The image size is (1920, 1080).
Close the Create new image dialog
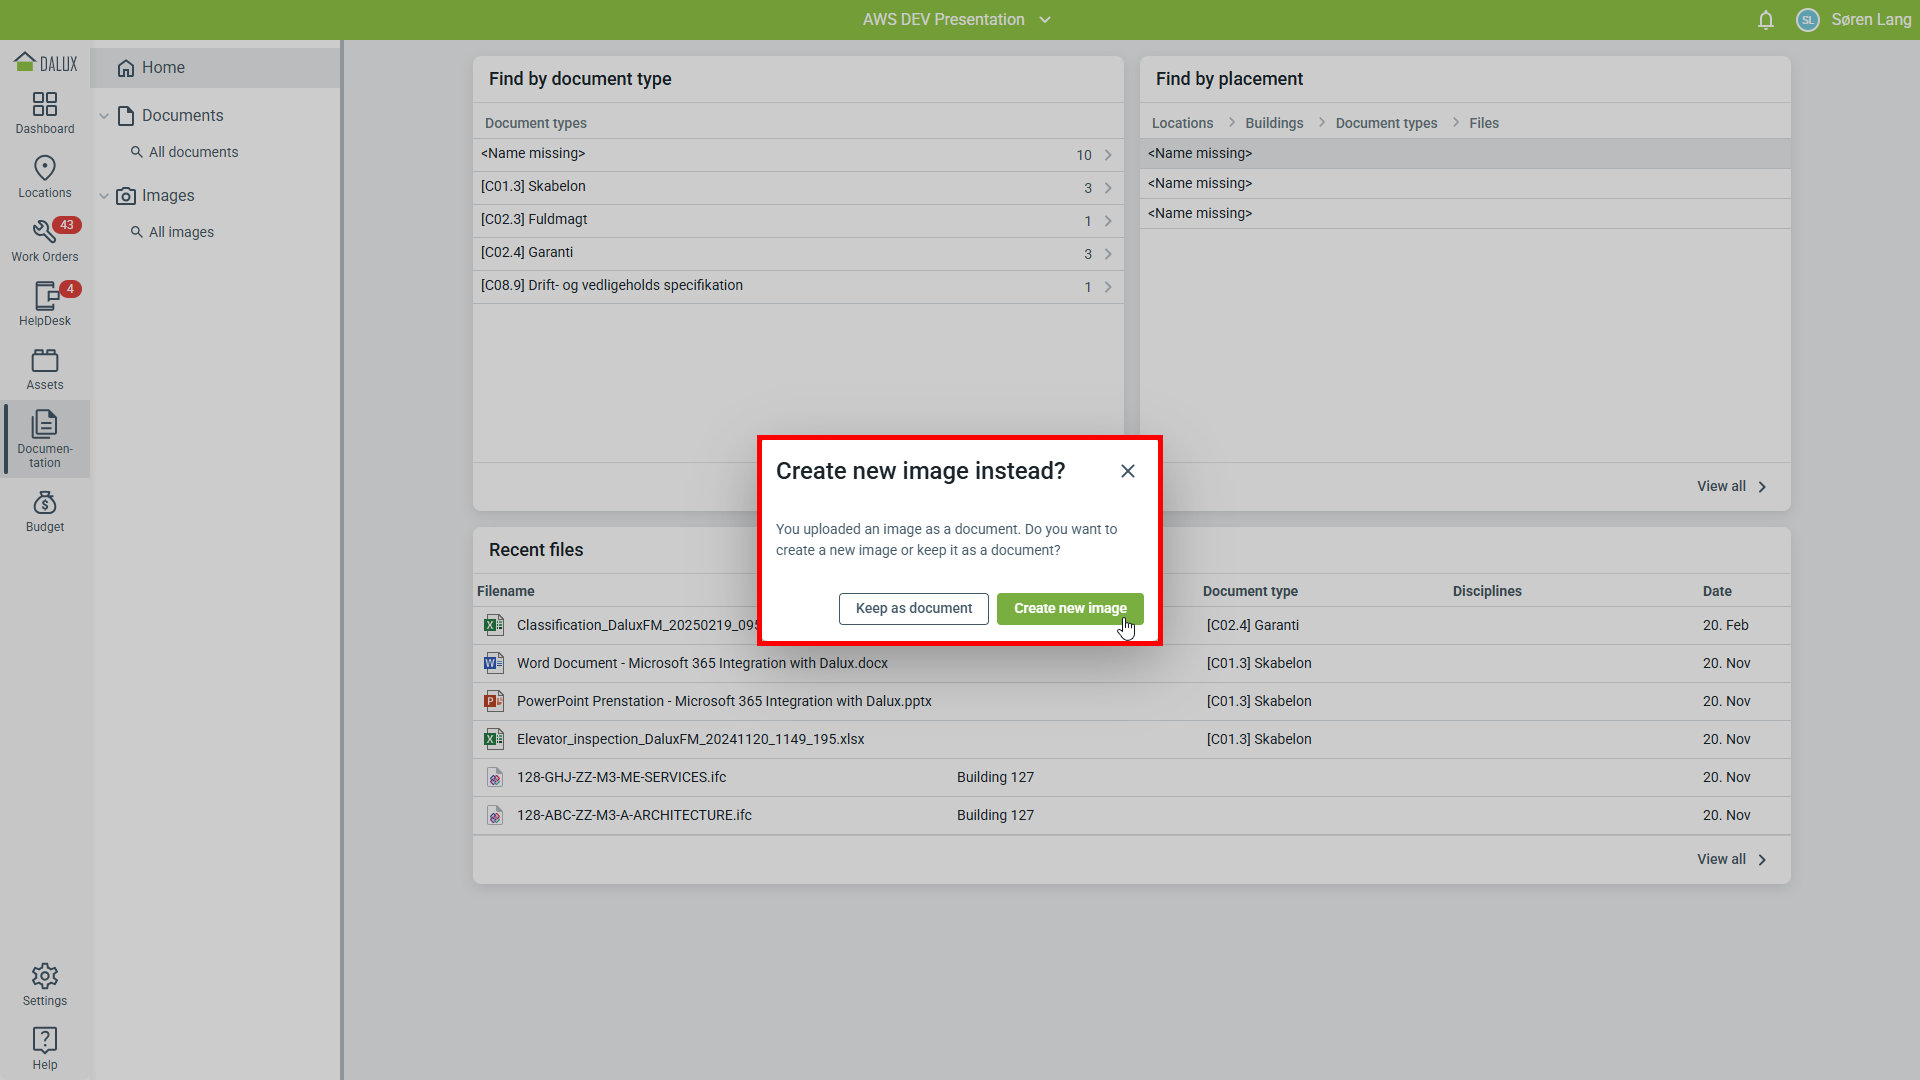[1128, 471]
